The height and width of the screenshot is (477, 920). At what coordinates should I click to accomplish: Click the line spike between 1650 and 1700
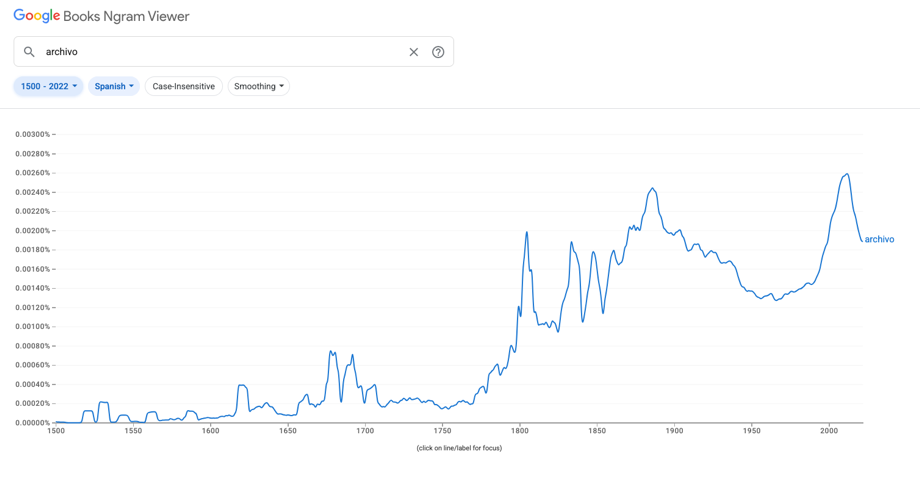point(331,351)
